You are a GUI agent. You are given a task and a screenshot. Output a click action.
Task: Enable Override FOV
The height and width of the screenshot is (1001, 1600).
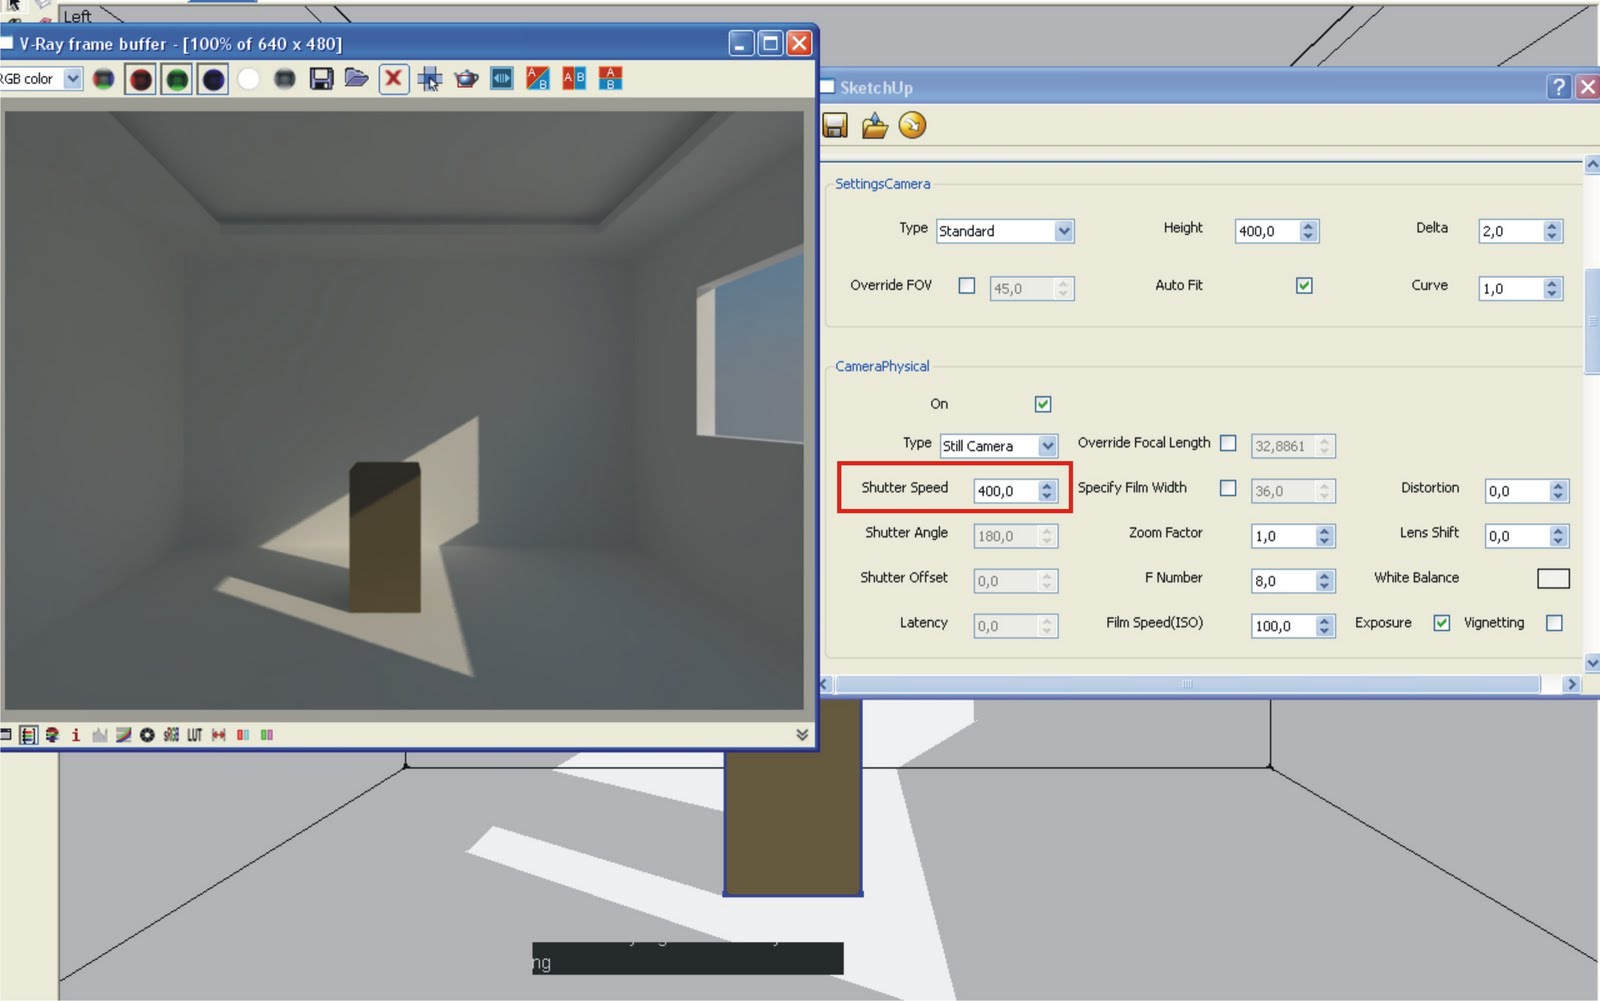point(966,285)
